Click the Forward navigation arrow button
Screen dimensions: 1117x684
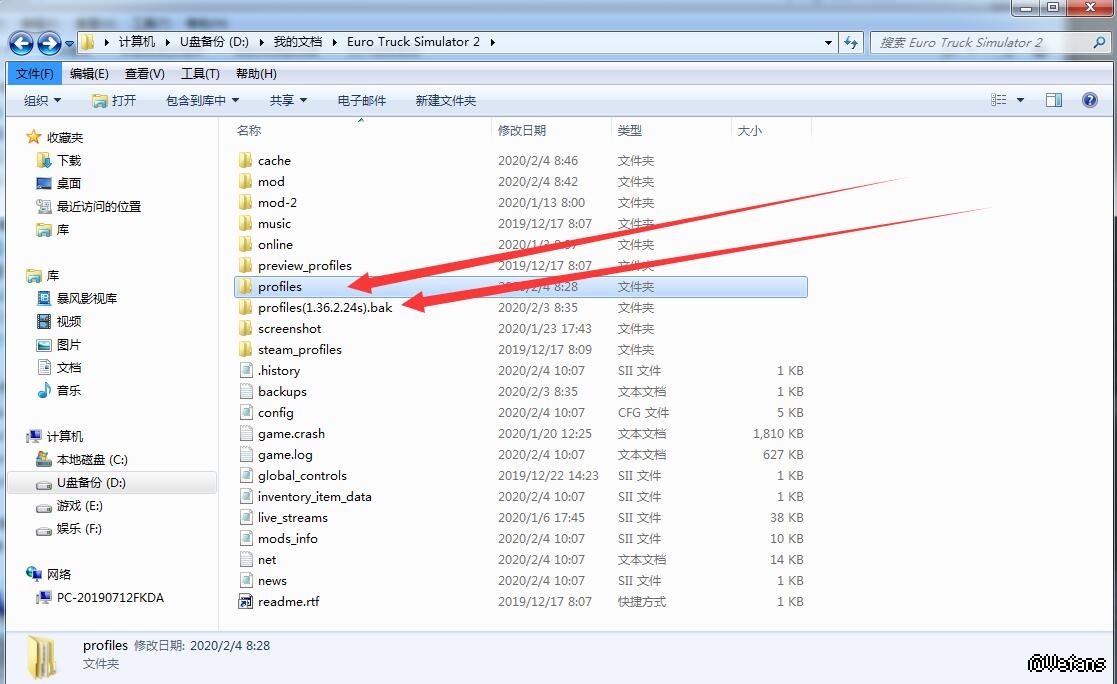(x=48, y=43)
